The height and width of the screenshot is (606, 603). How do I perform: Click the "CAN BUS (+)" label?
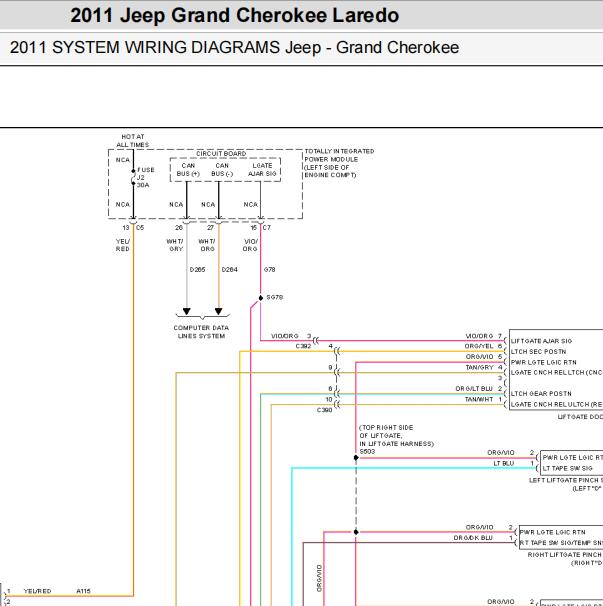(x=188, y=170)
